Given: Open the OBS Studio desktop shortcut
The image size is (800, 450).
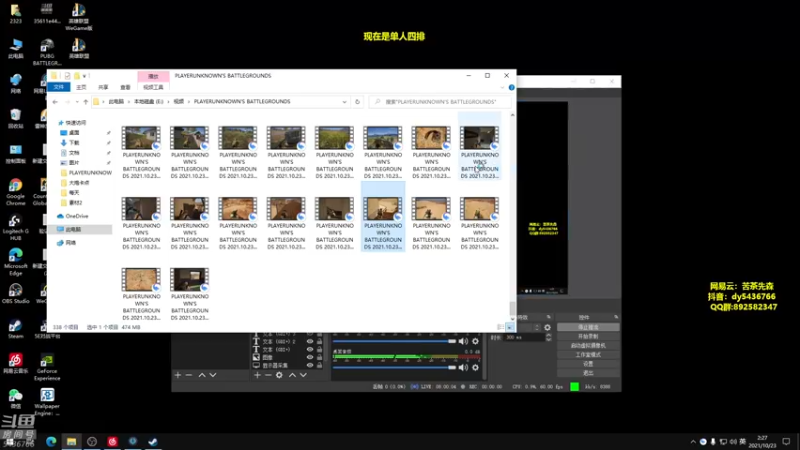Looking at the screenshot, I should [x=15, y=294].
